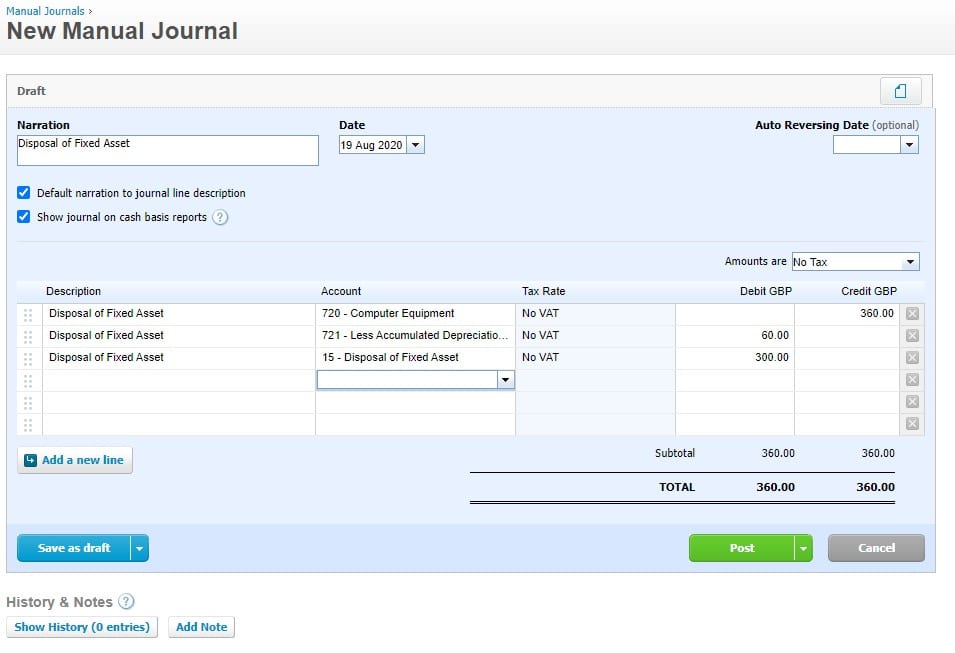Select No VAT for Accumulated Depreciation row
The width and height of the screenshot is (955, 653).
(x=595, y=336)
